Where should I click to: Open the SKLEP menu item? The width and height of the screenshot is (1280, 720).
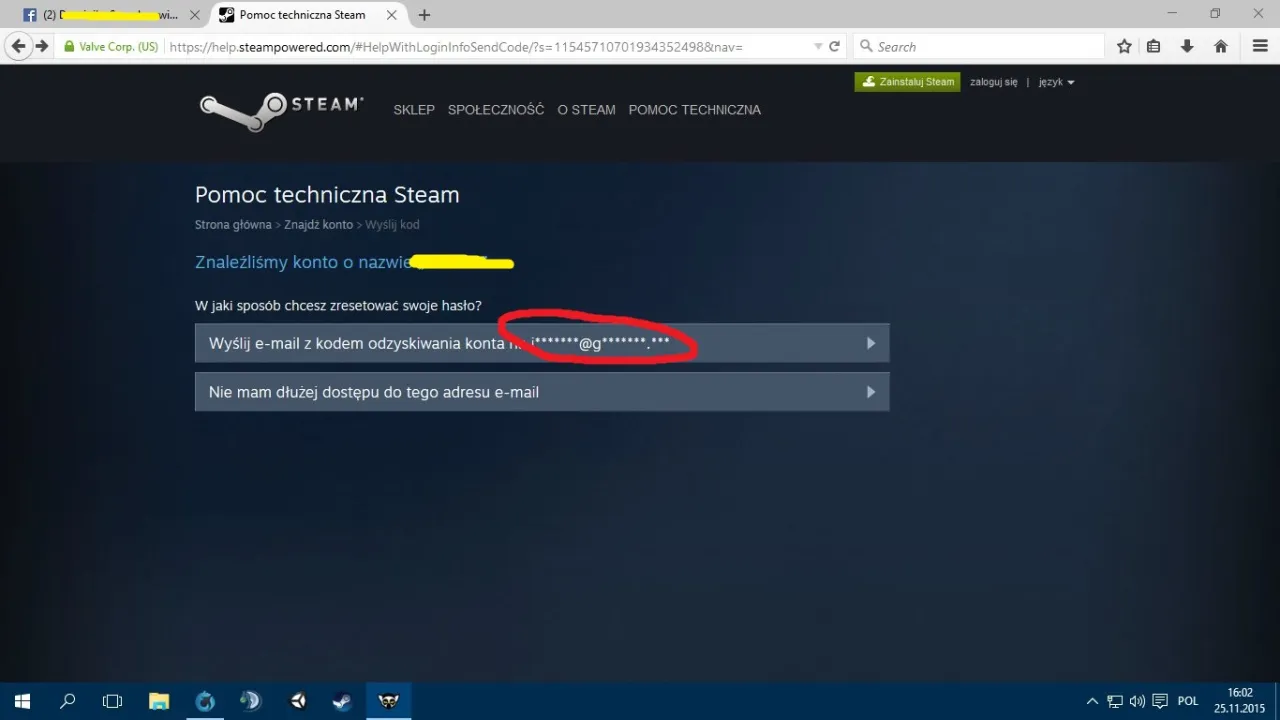click(x=414, y=110)
